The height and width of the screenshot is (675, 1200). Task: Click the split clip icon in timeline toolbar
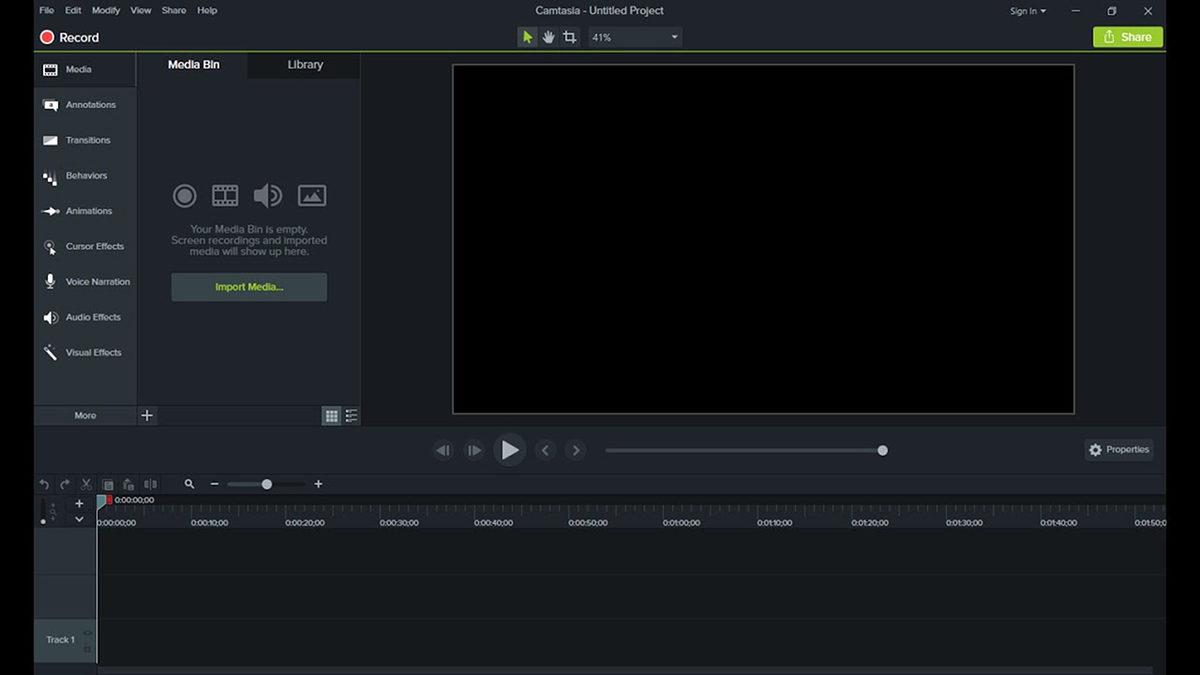coord(150,484)
